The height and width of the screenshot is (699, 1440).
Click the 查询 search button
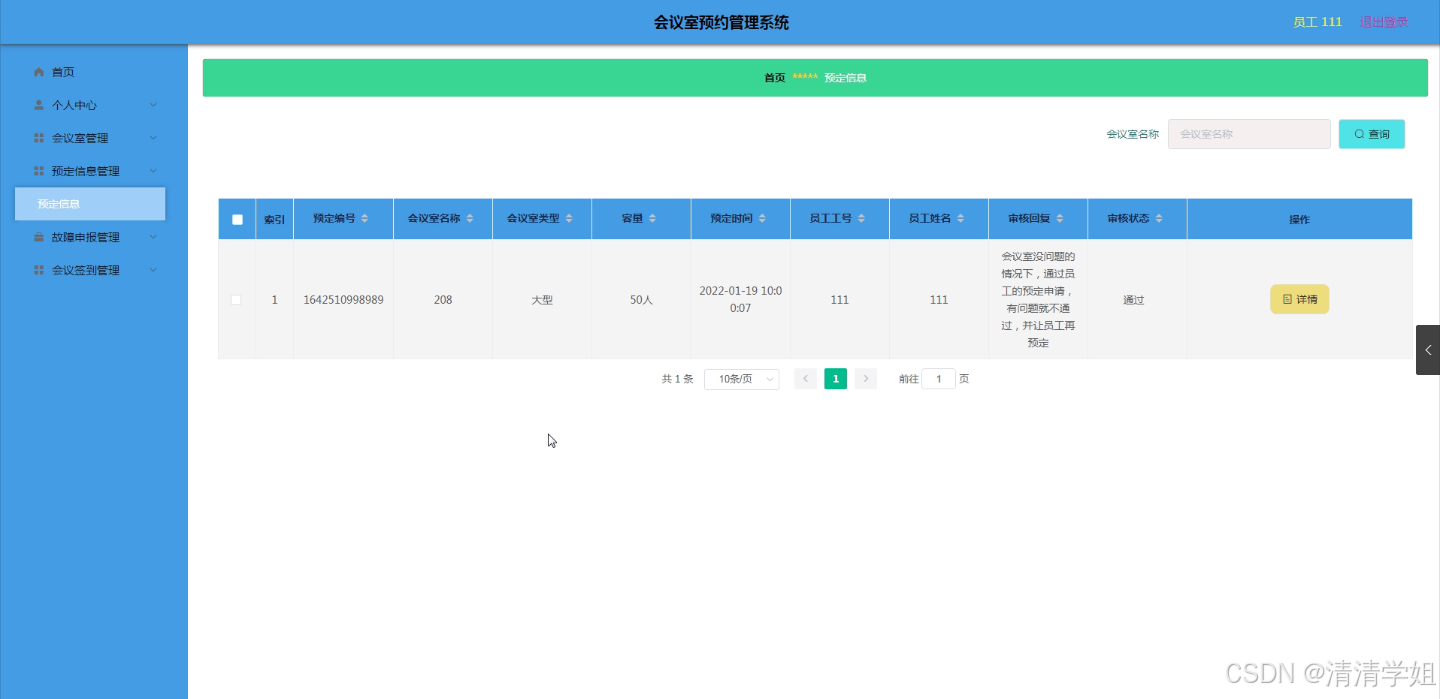coord(1371,133)
